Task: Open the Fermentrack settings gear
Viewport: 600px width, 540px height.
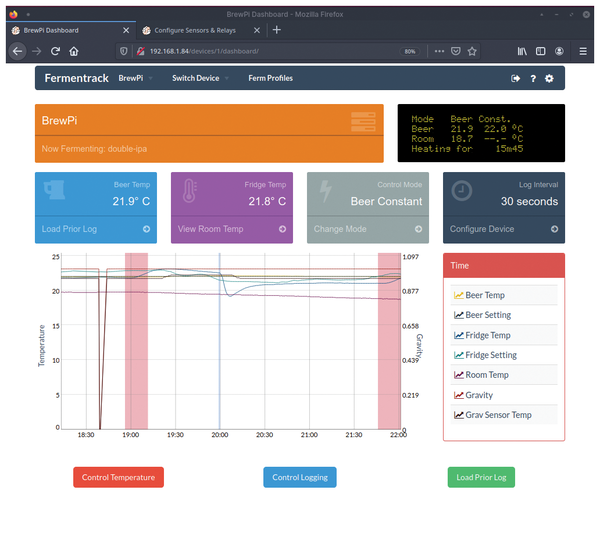Action: click(x=549, y=78)
